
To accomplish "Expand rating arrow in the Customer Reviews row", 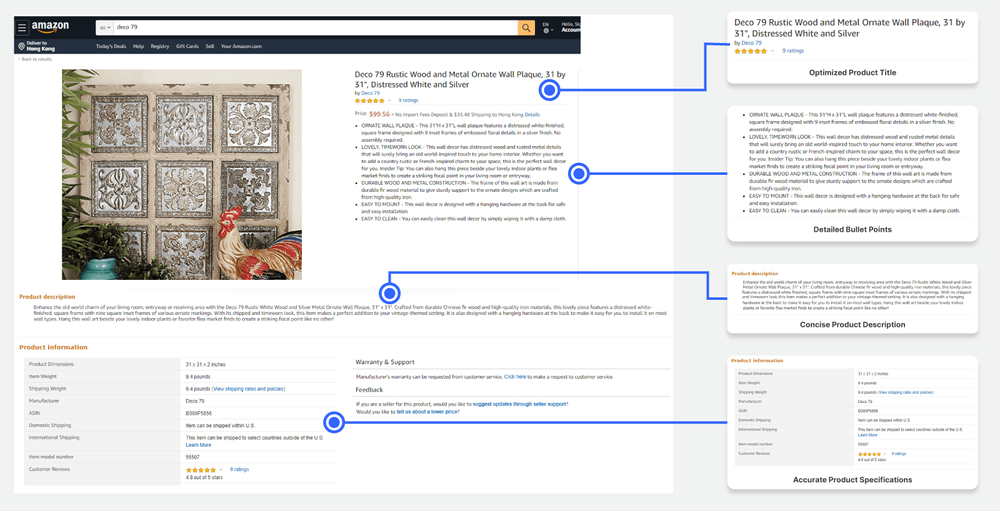I will pos(221,470).
